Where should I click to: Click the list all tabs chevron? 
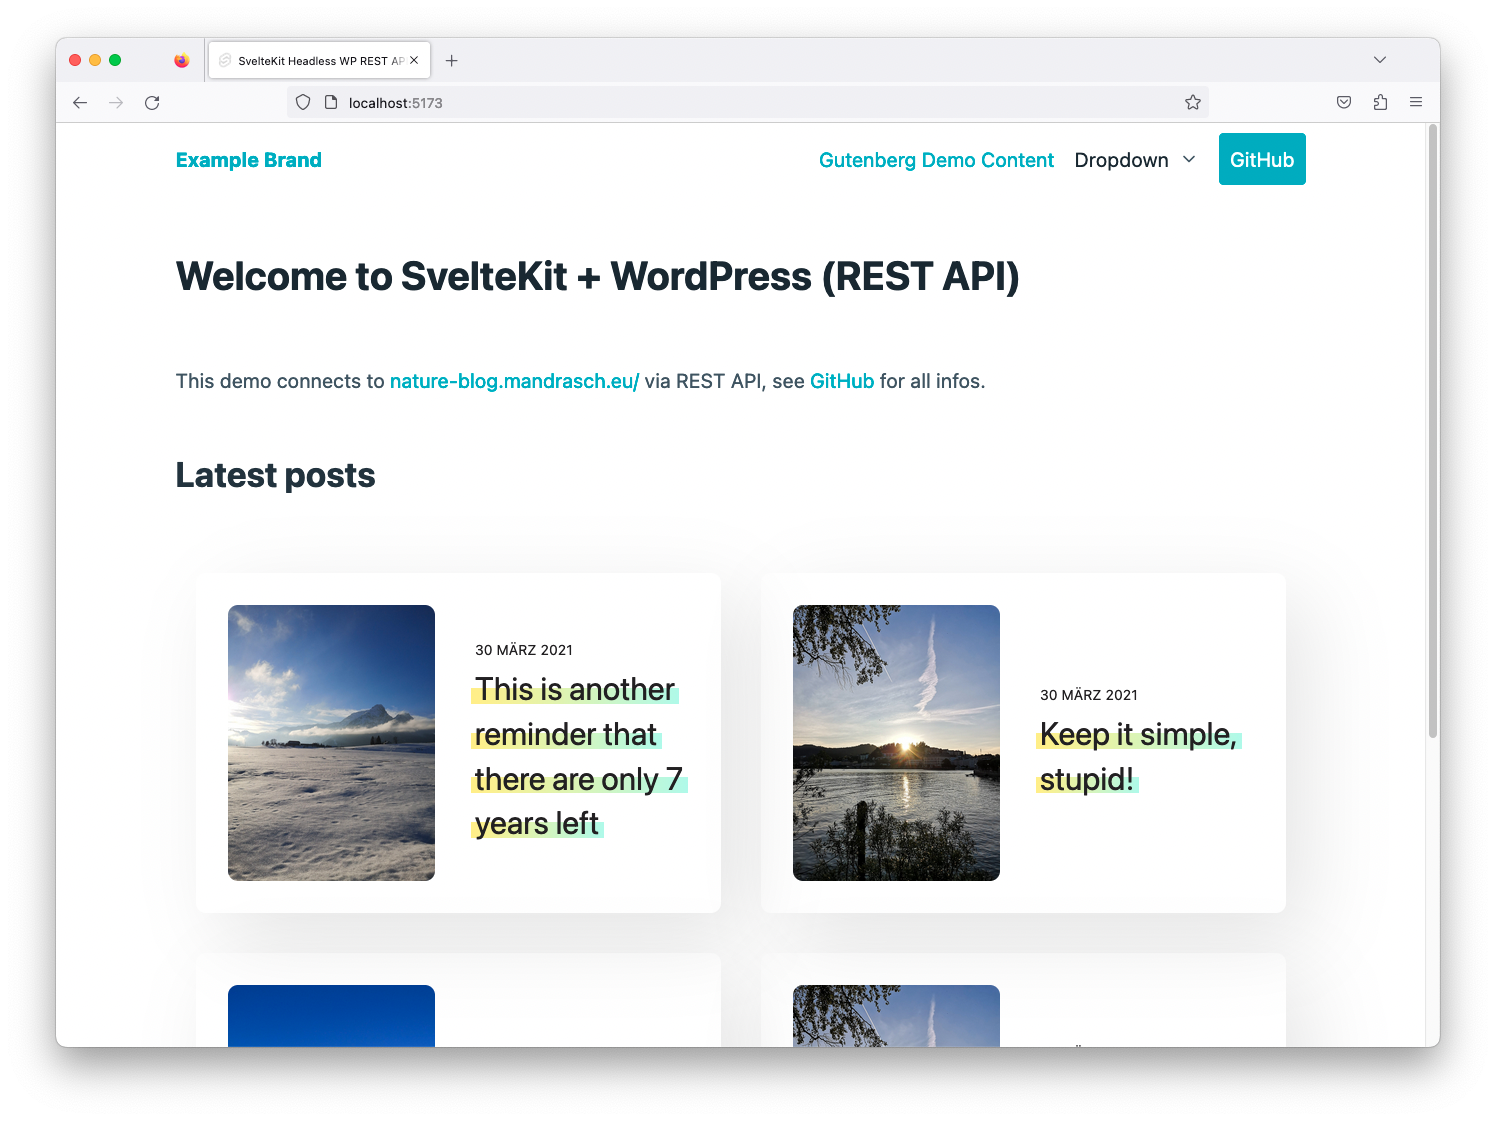click(1380, 60)
